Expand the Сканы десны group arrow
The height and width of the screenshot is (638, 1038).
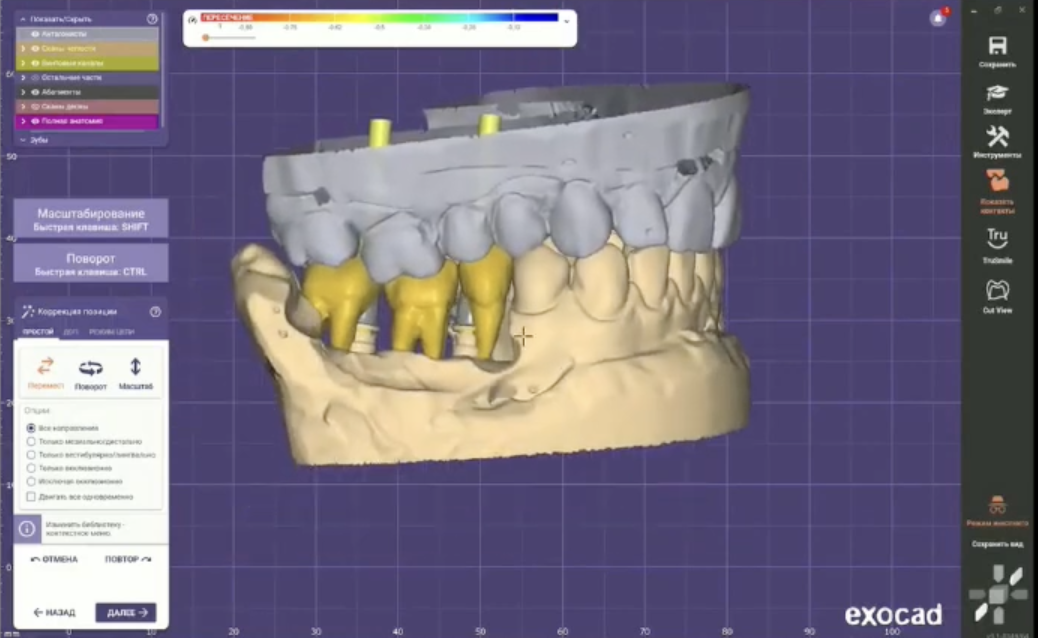coord(23,107)
